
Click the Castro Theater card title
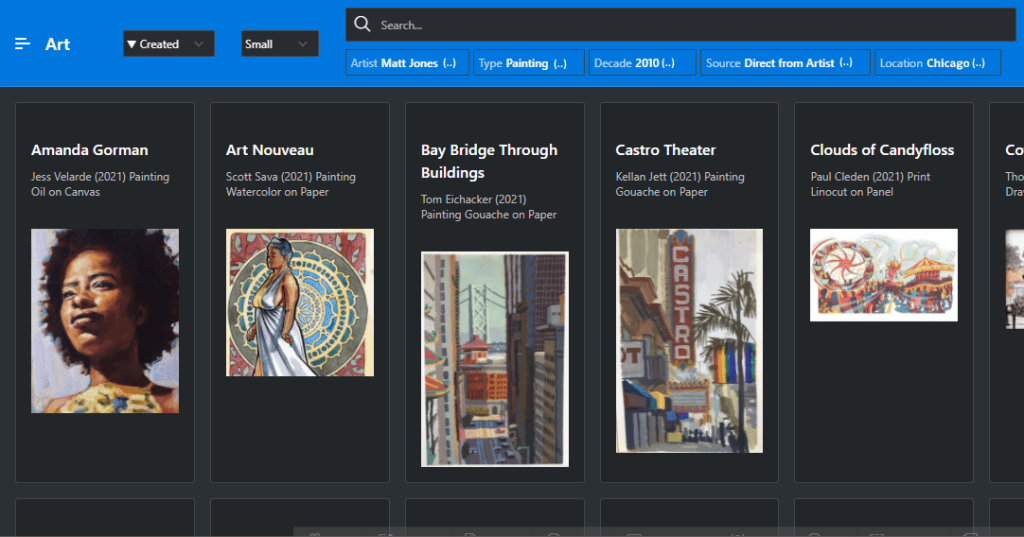(x=665, y=150)
